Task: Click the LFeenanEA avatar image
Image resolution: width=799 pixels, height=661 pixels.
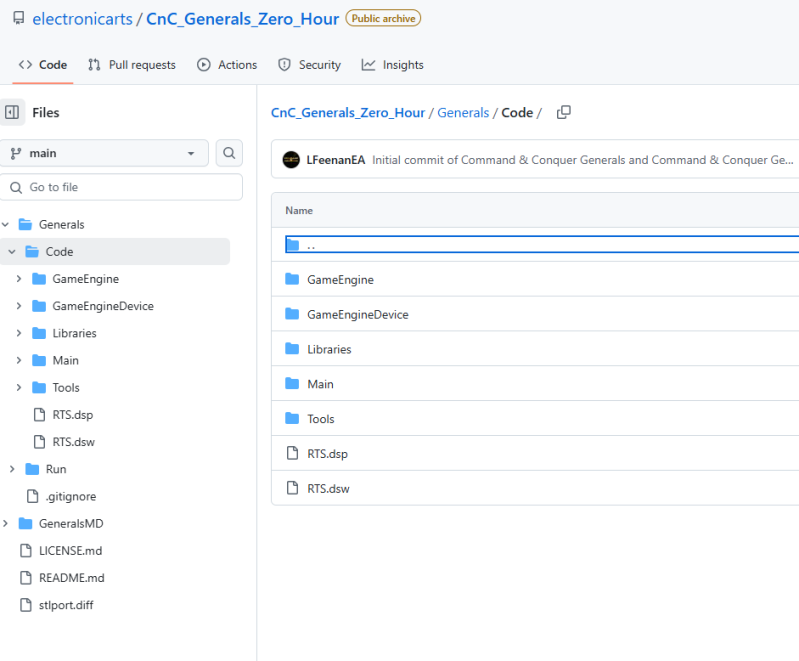Action: click(x=291, y=160)
